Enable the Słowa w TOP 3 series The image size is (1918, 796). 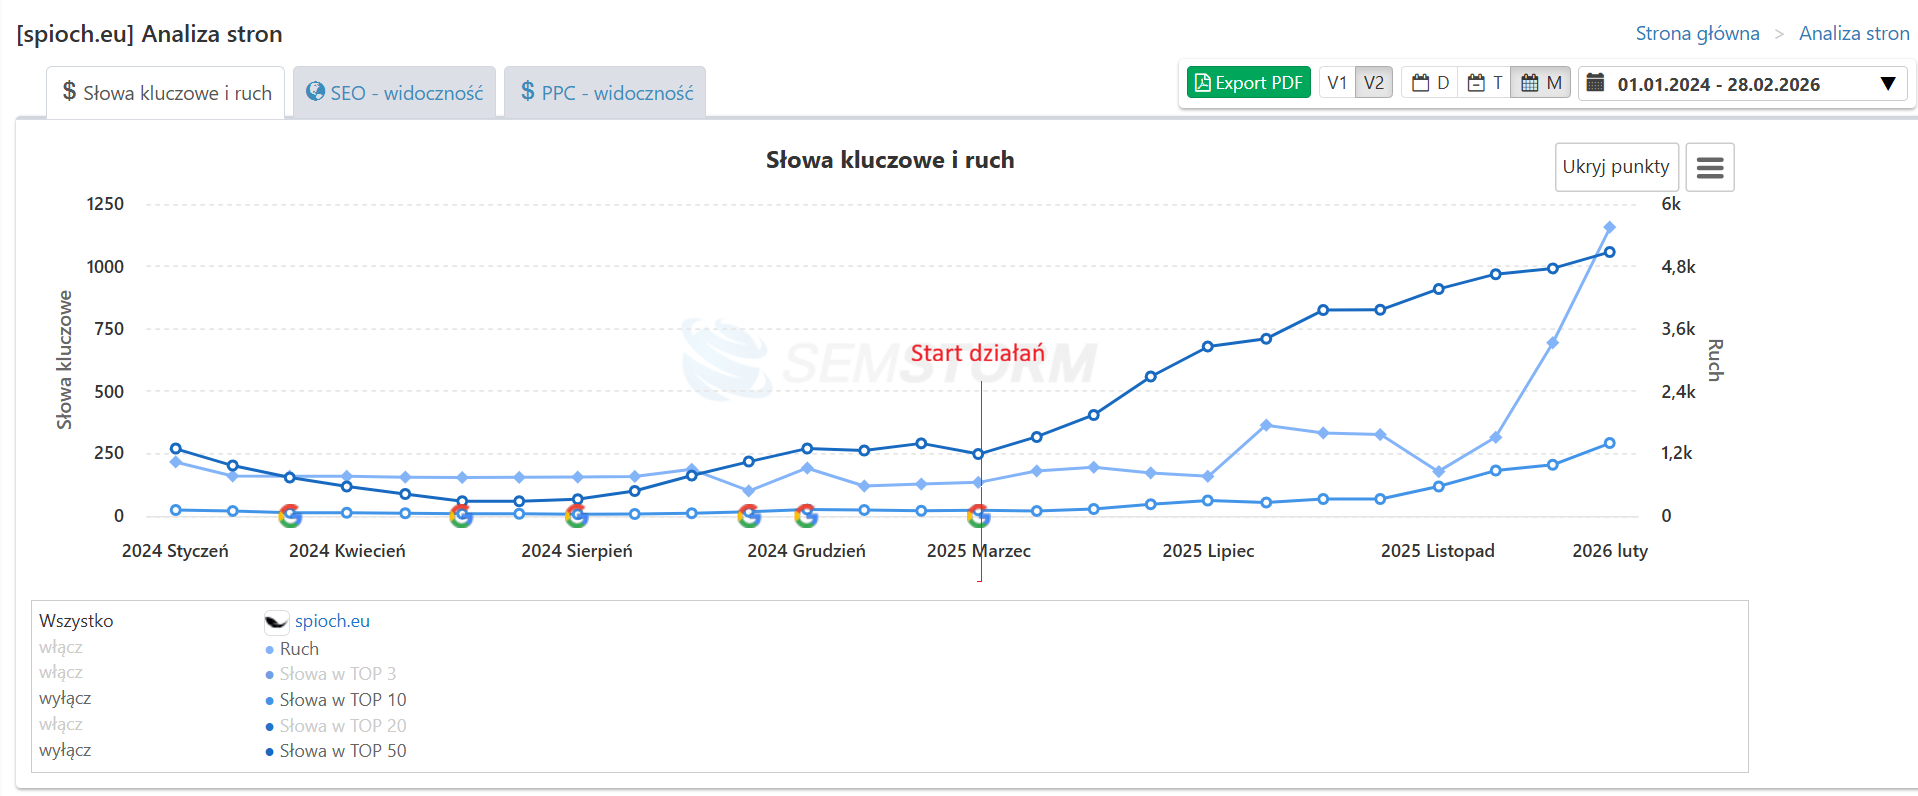[x=61, y=672]
